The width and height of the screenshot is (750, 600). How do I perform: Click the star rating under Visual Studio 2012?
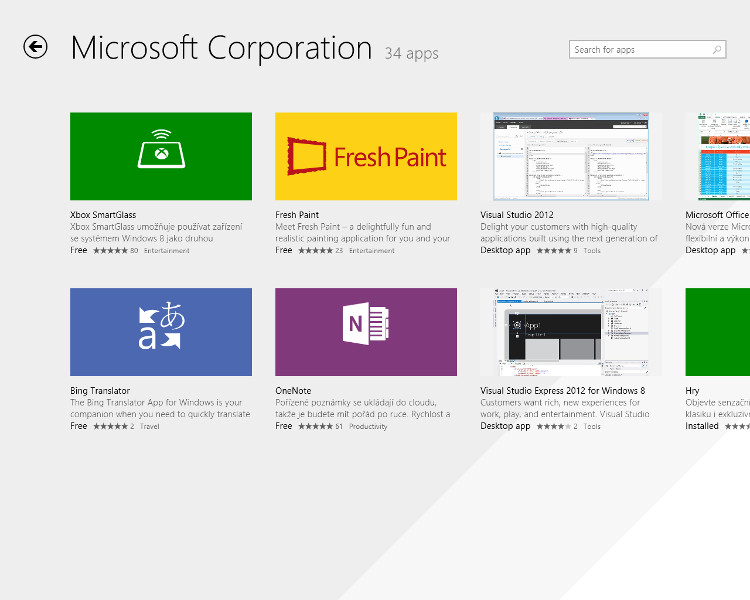[554, 250]
